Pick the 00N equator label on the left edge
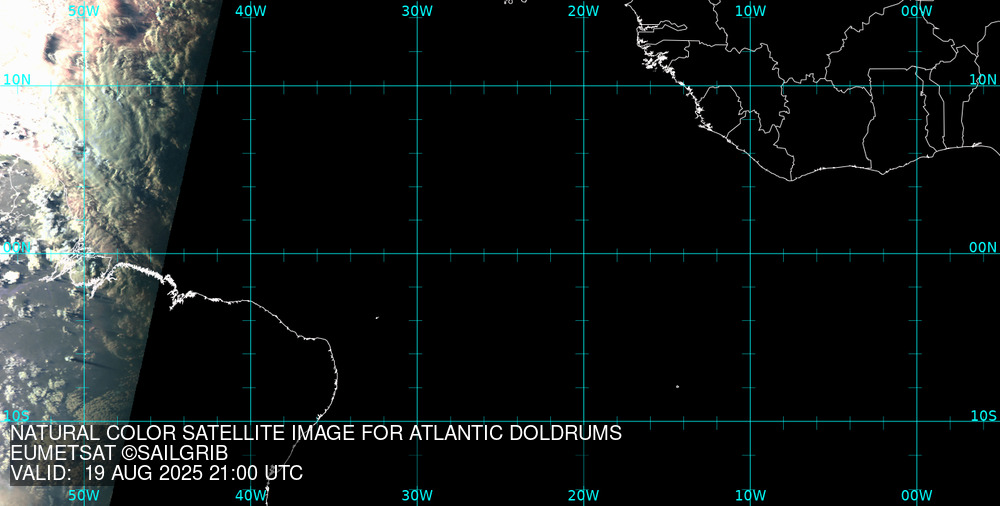Viewport: 1000px width, 506px height. pos(17,248)
